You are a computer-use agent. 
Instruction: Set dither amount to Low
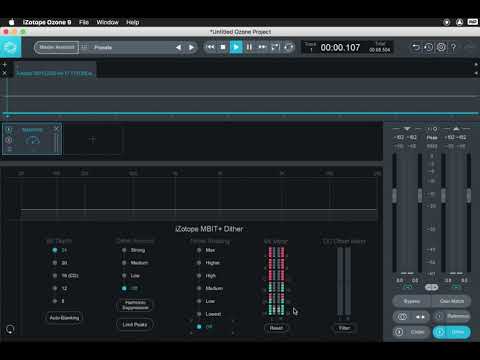(131, 276)
